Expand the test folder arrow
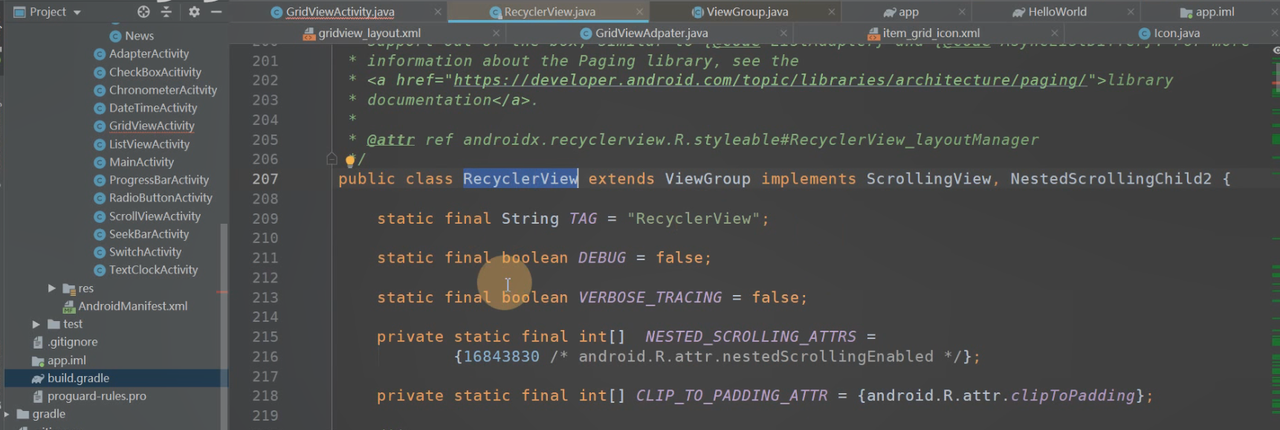 36,324
